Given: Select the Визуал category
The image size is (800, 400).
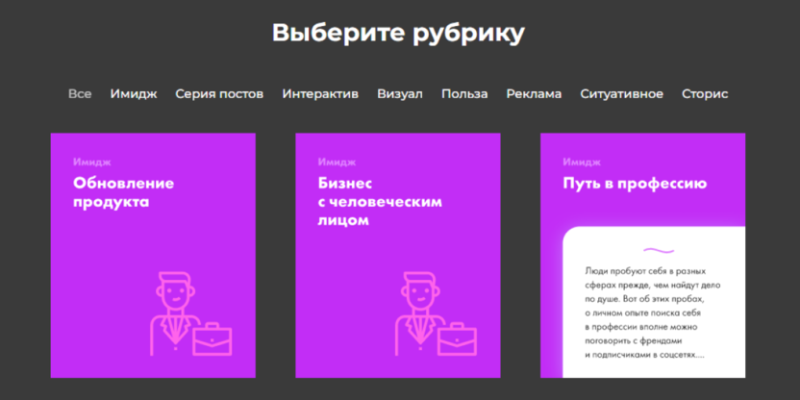Looking at the screenshot, I should (x=400, y=94).
